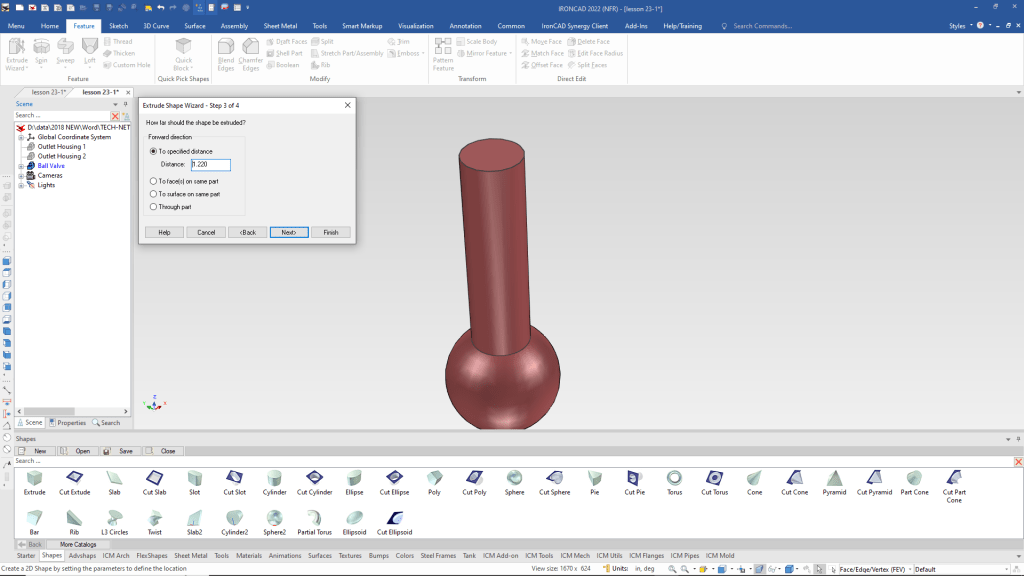The width and height of the screenshot is (1024, 576).
Task: Click the Distance value input field
Action: tap(211, 165)
